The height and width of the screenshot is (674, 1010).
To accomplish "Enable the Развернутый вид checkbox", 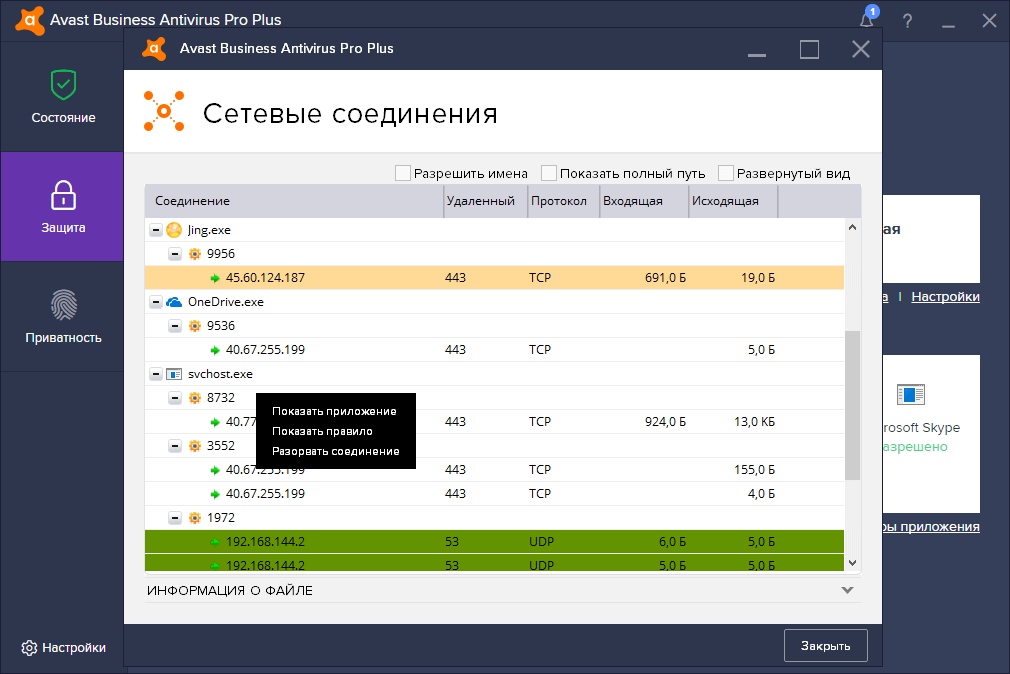I will pos(726,173).
